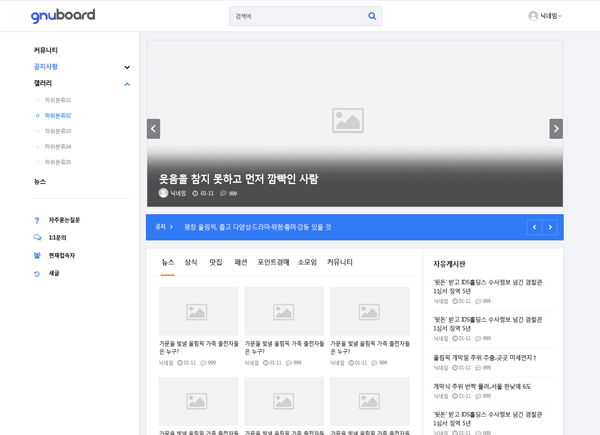
Task: Switch to the 맛집 tab
Action: coord(216,262)
